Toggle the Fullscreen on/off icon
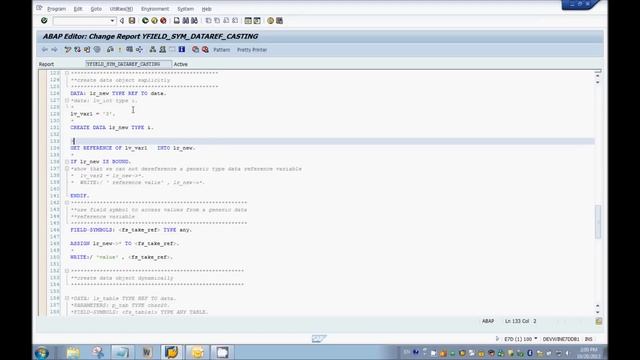640x360 pixels. pos(172,49)
